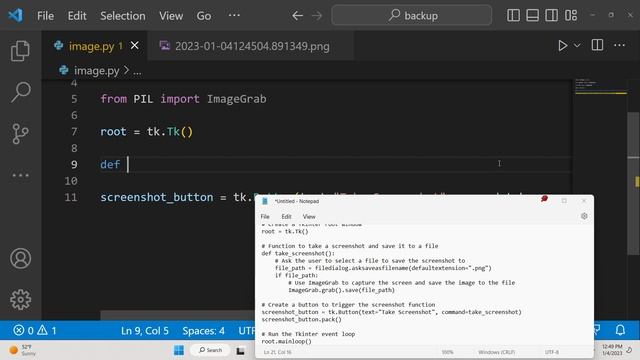Open notifications bell in status bar
The image size is (640, 360).
point(620,330)
